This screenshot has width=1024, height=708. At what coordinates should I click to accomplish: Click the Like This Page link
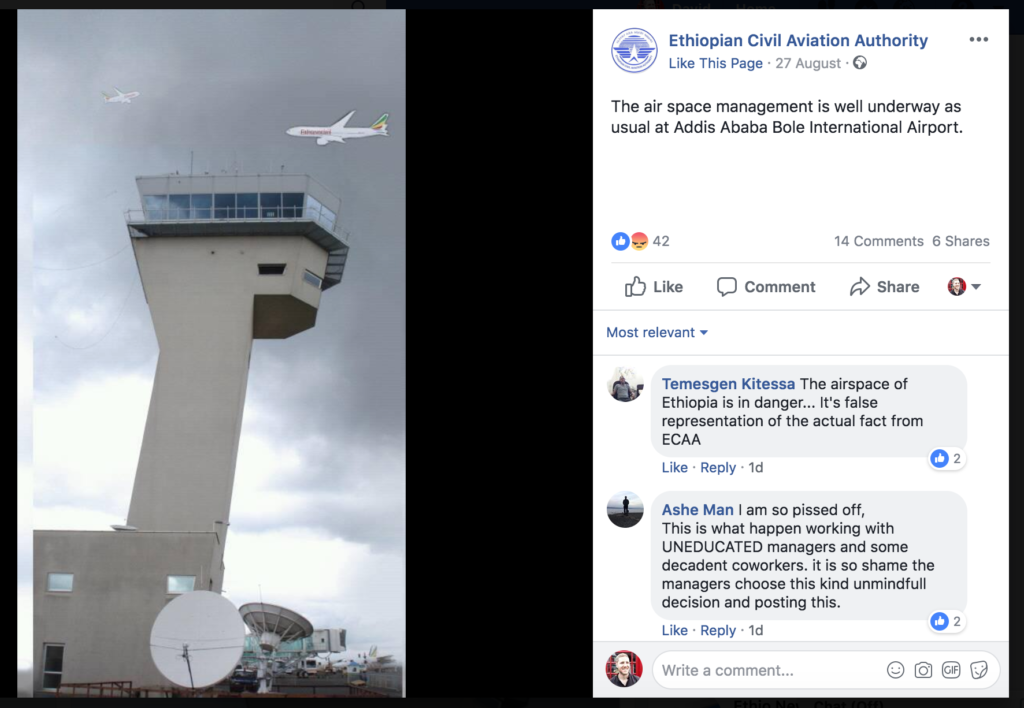coord(715,63)
